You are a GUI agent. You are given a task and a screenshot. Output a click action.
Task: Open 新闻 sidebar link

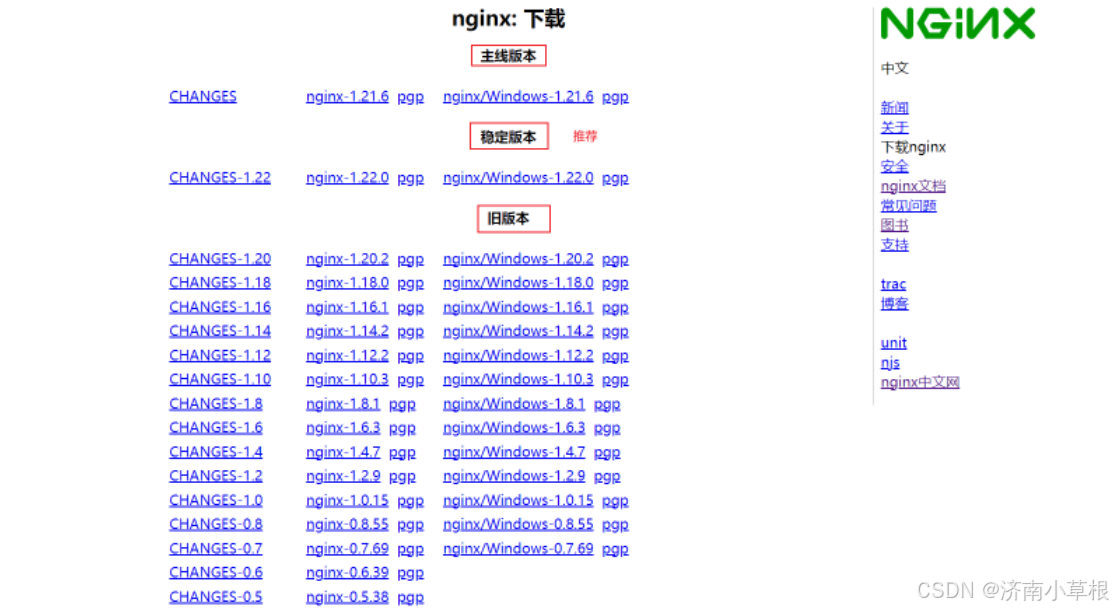894,108
